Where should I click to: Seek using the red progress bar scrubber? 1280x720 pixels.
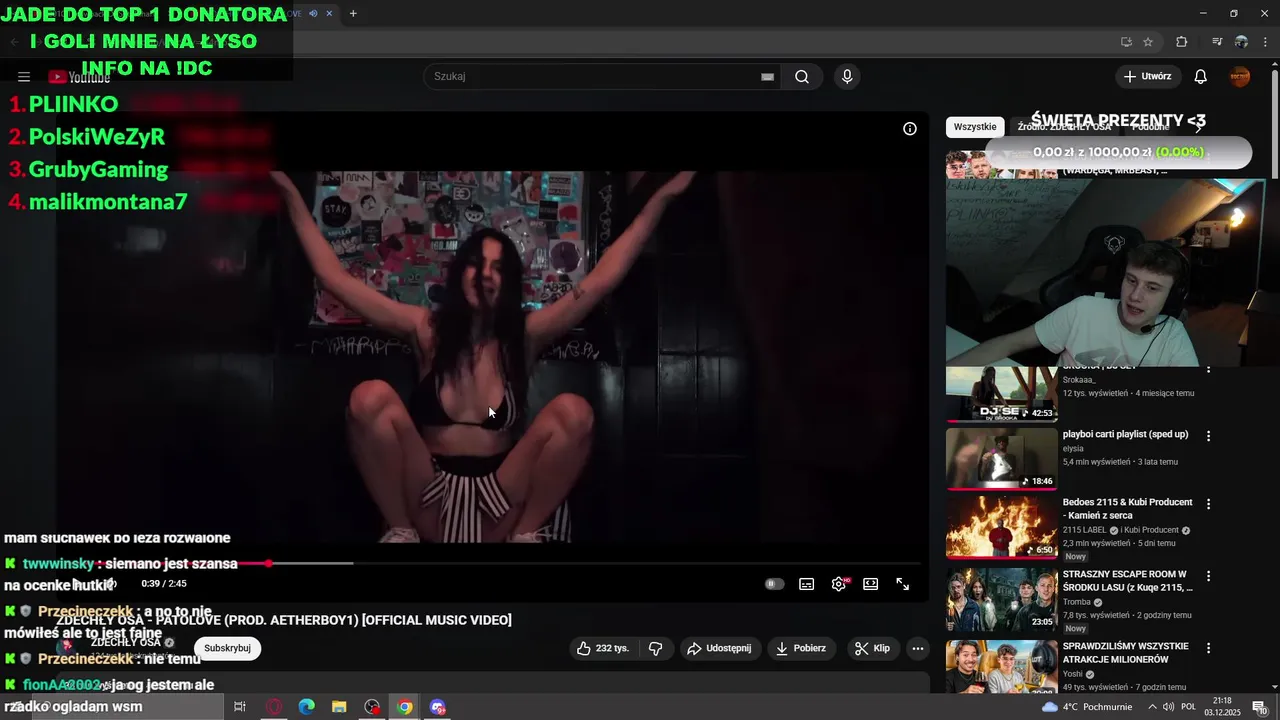coord(268,563)
